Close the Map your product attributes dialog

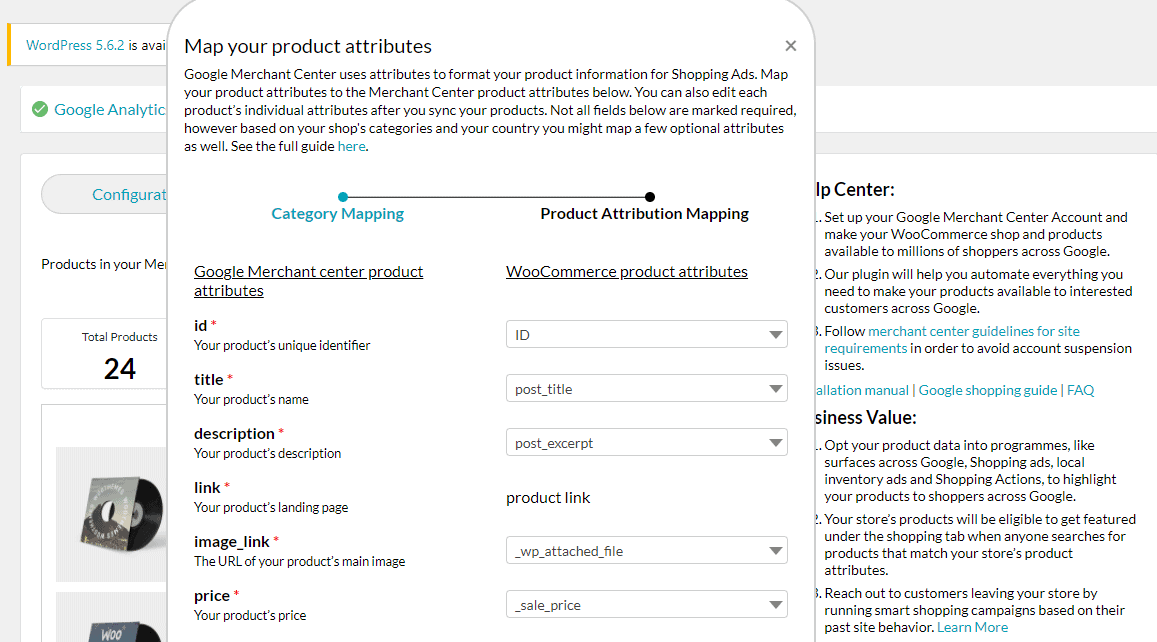click(x=790, y=46)
